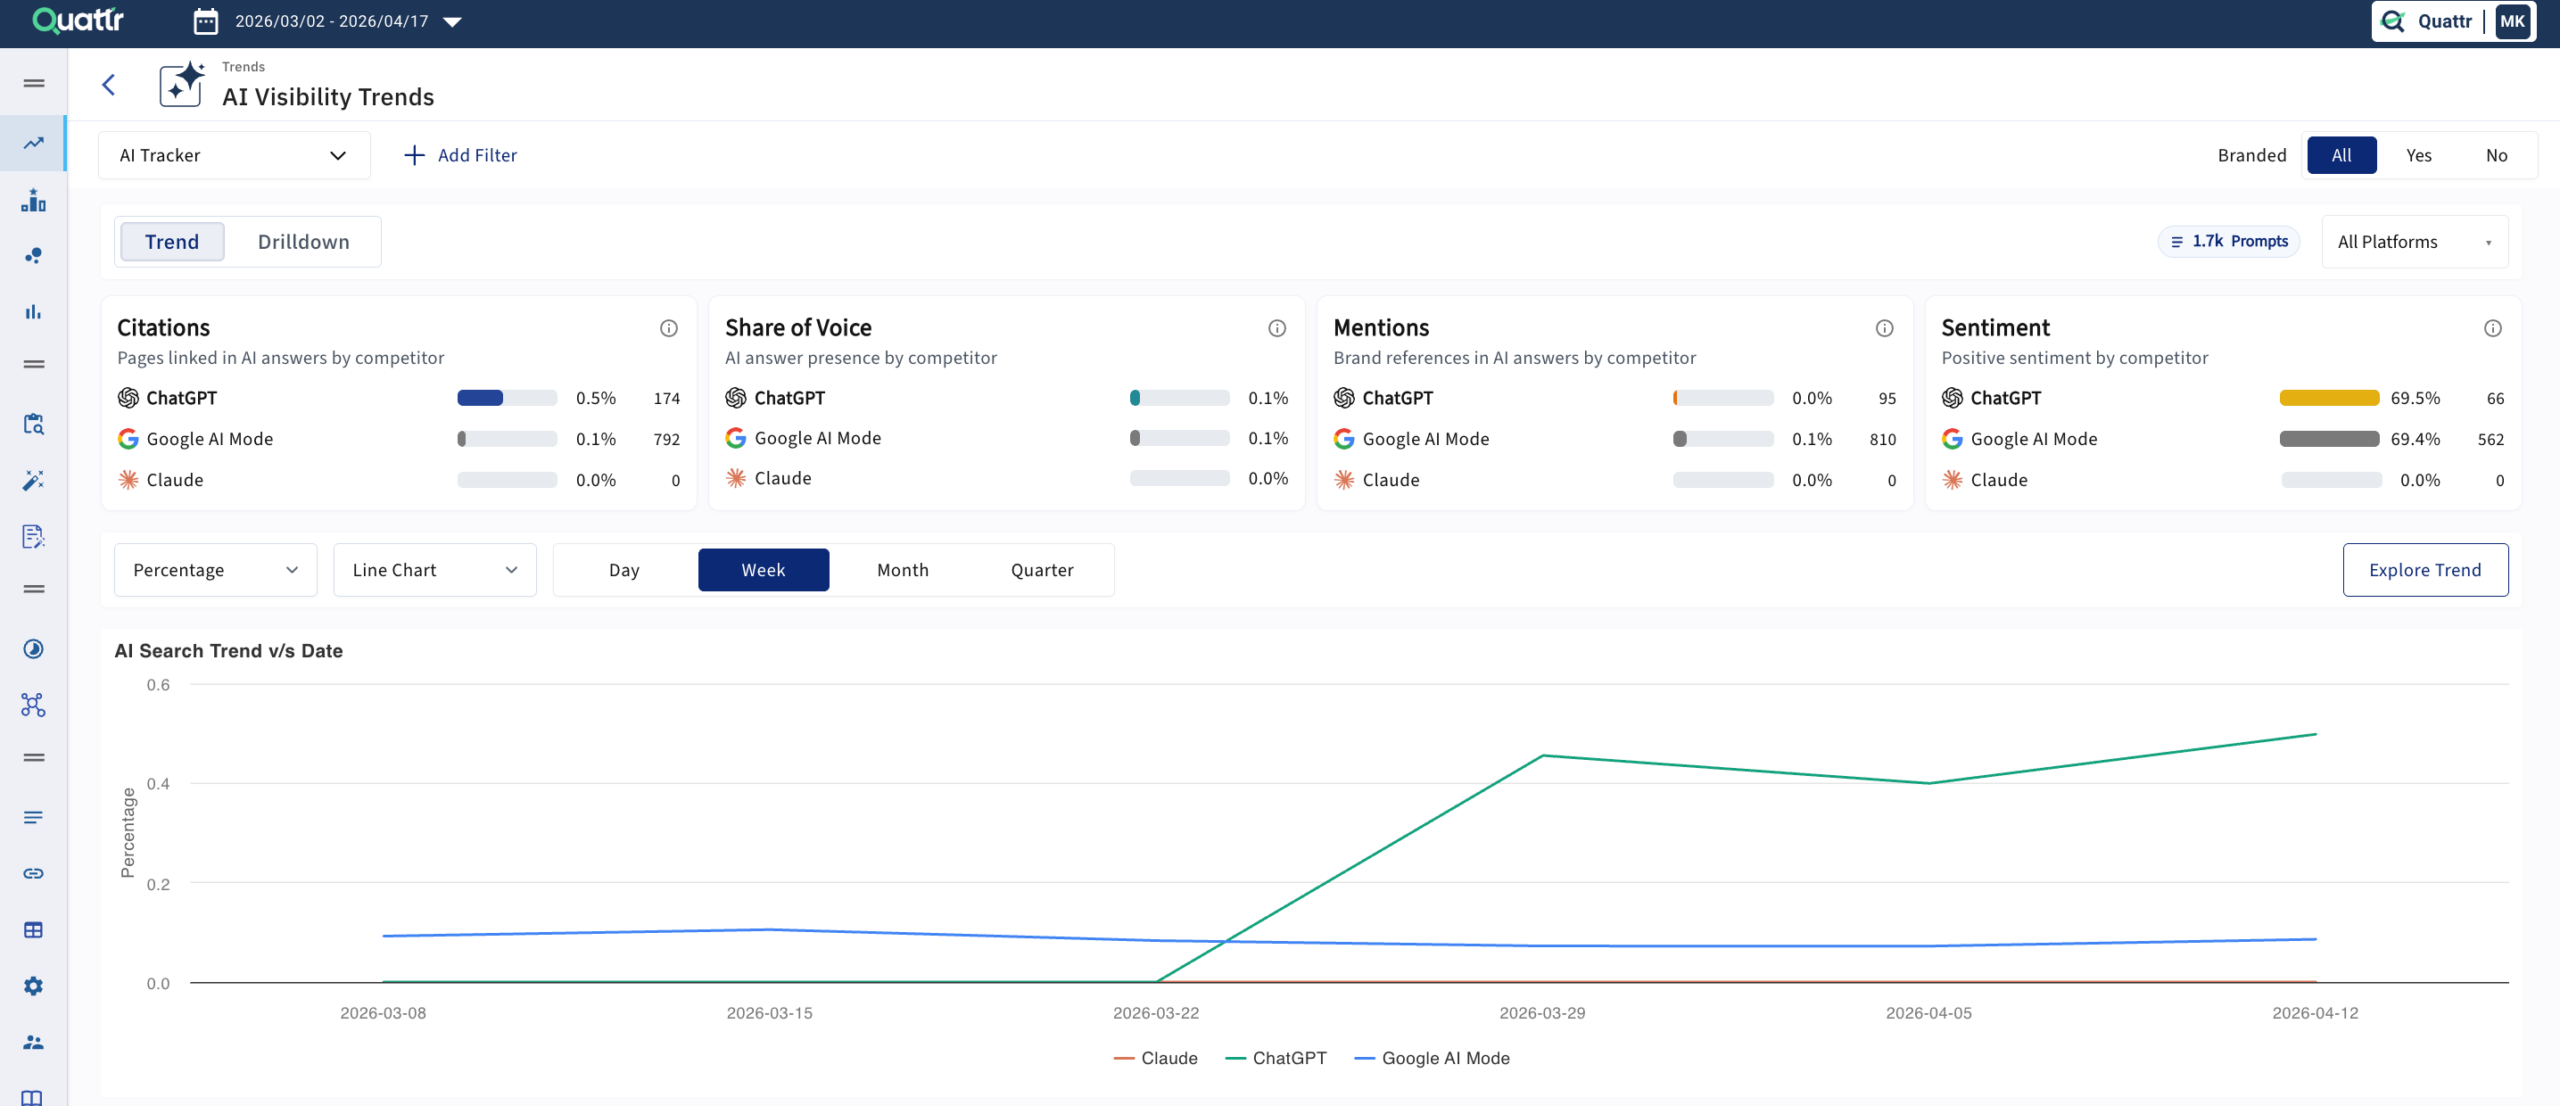The height and width of the screenshot is (1106, 2560).
Task: Click the Sentiment card info icon
Action: tap(2492, 327)
